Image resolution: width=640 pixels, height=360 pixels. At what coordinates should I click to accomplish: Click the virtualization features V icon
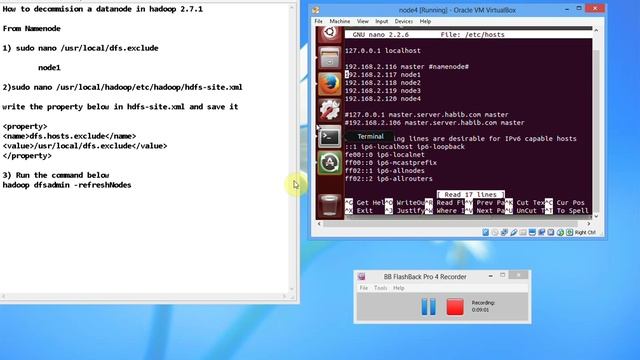pyautogui.click(x=551, y=232)
